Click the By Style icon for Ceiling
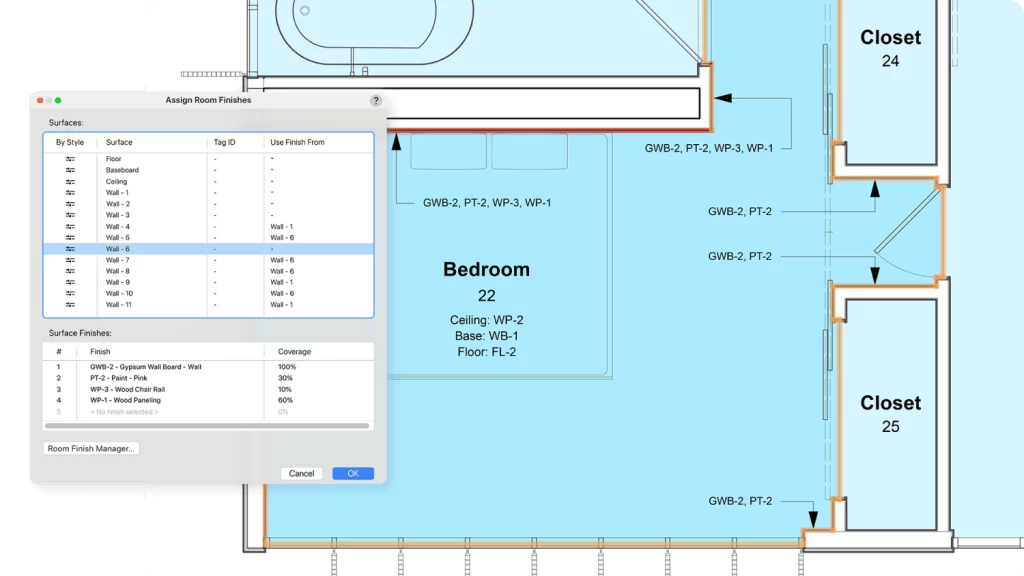 71,182
